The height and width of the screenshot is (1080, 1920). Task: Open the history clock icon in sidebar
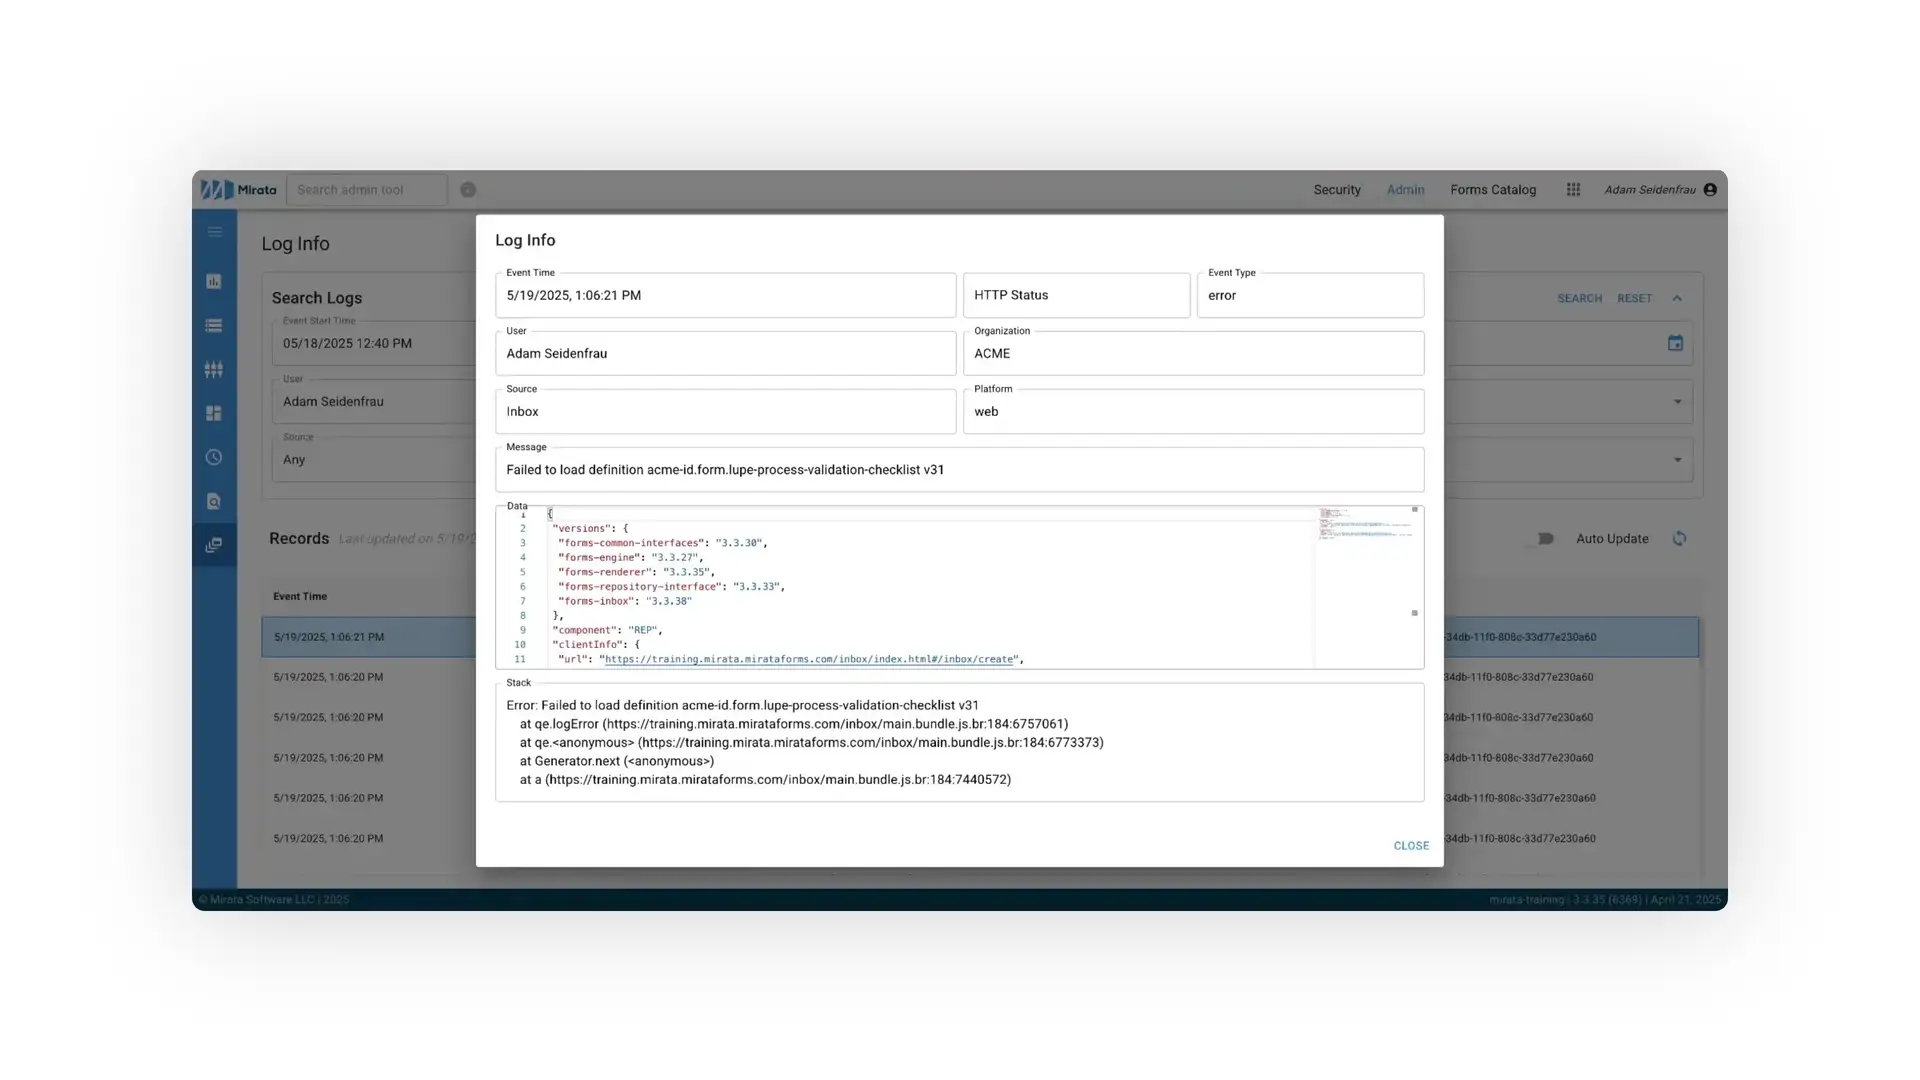[214, 457]
